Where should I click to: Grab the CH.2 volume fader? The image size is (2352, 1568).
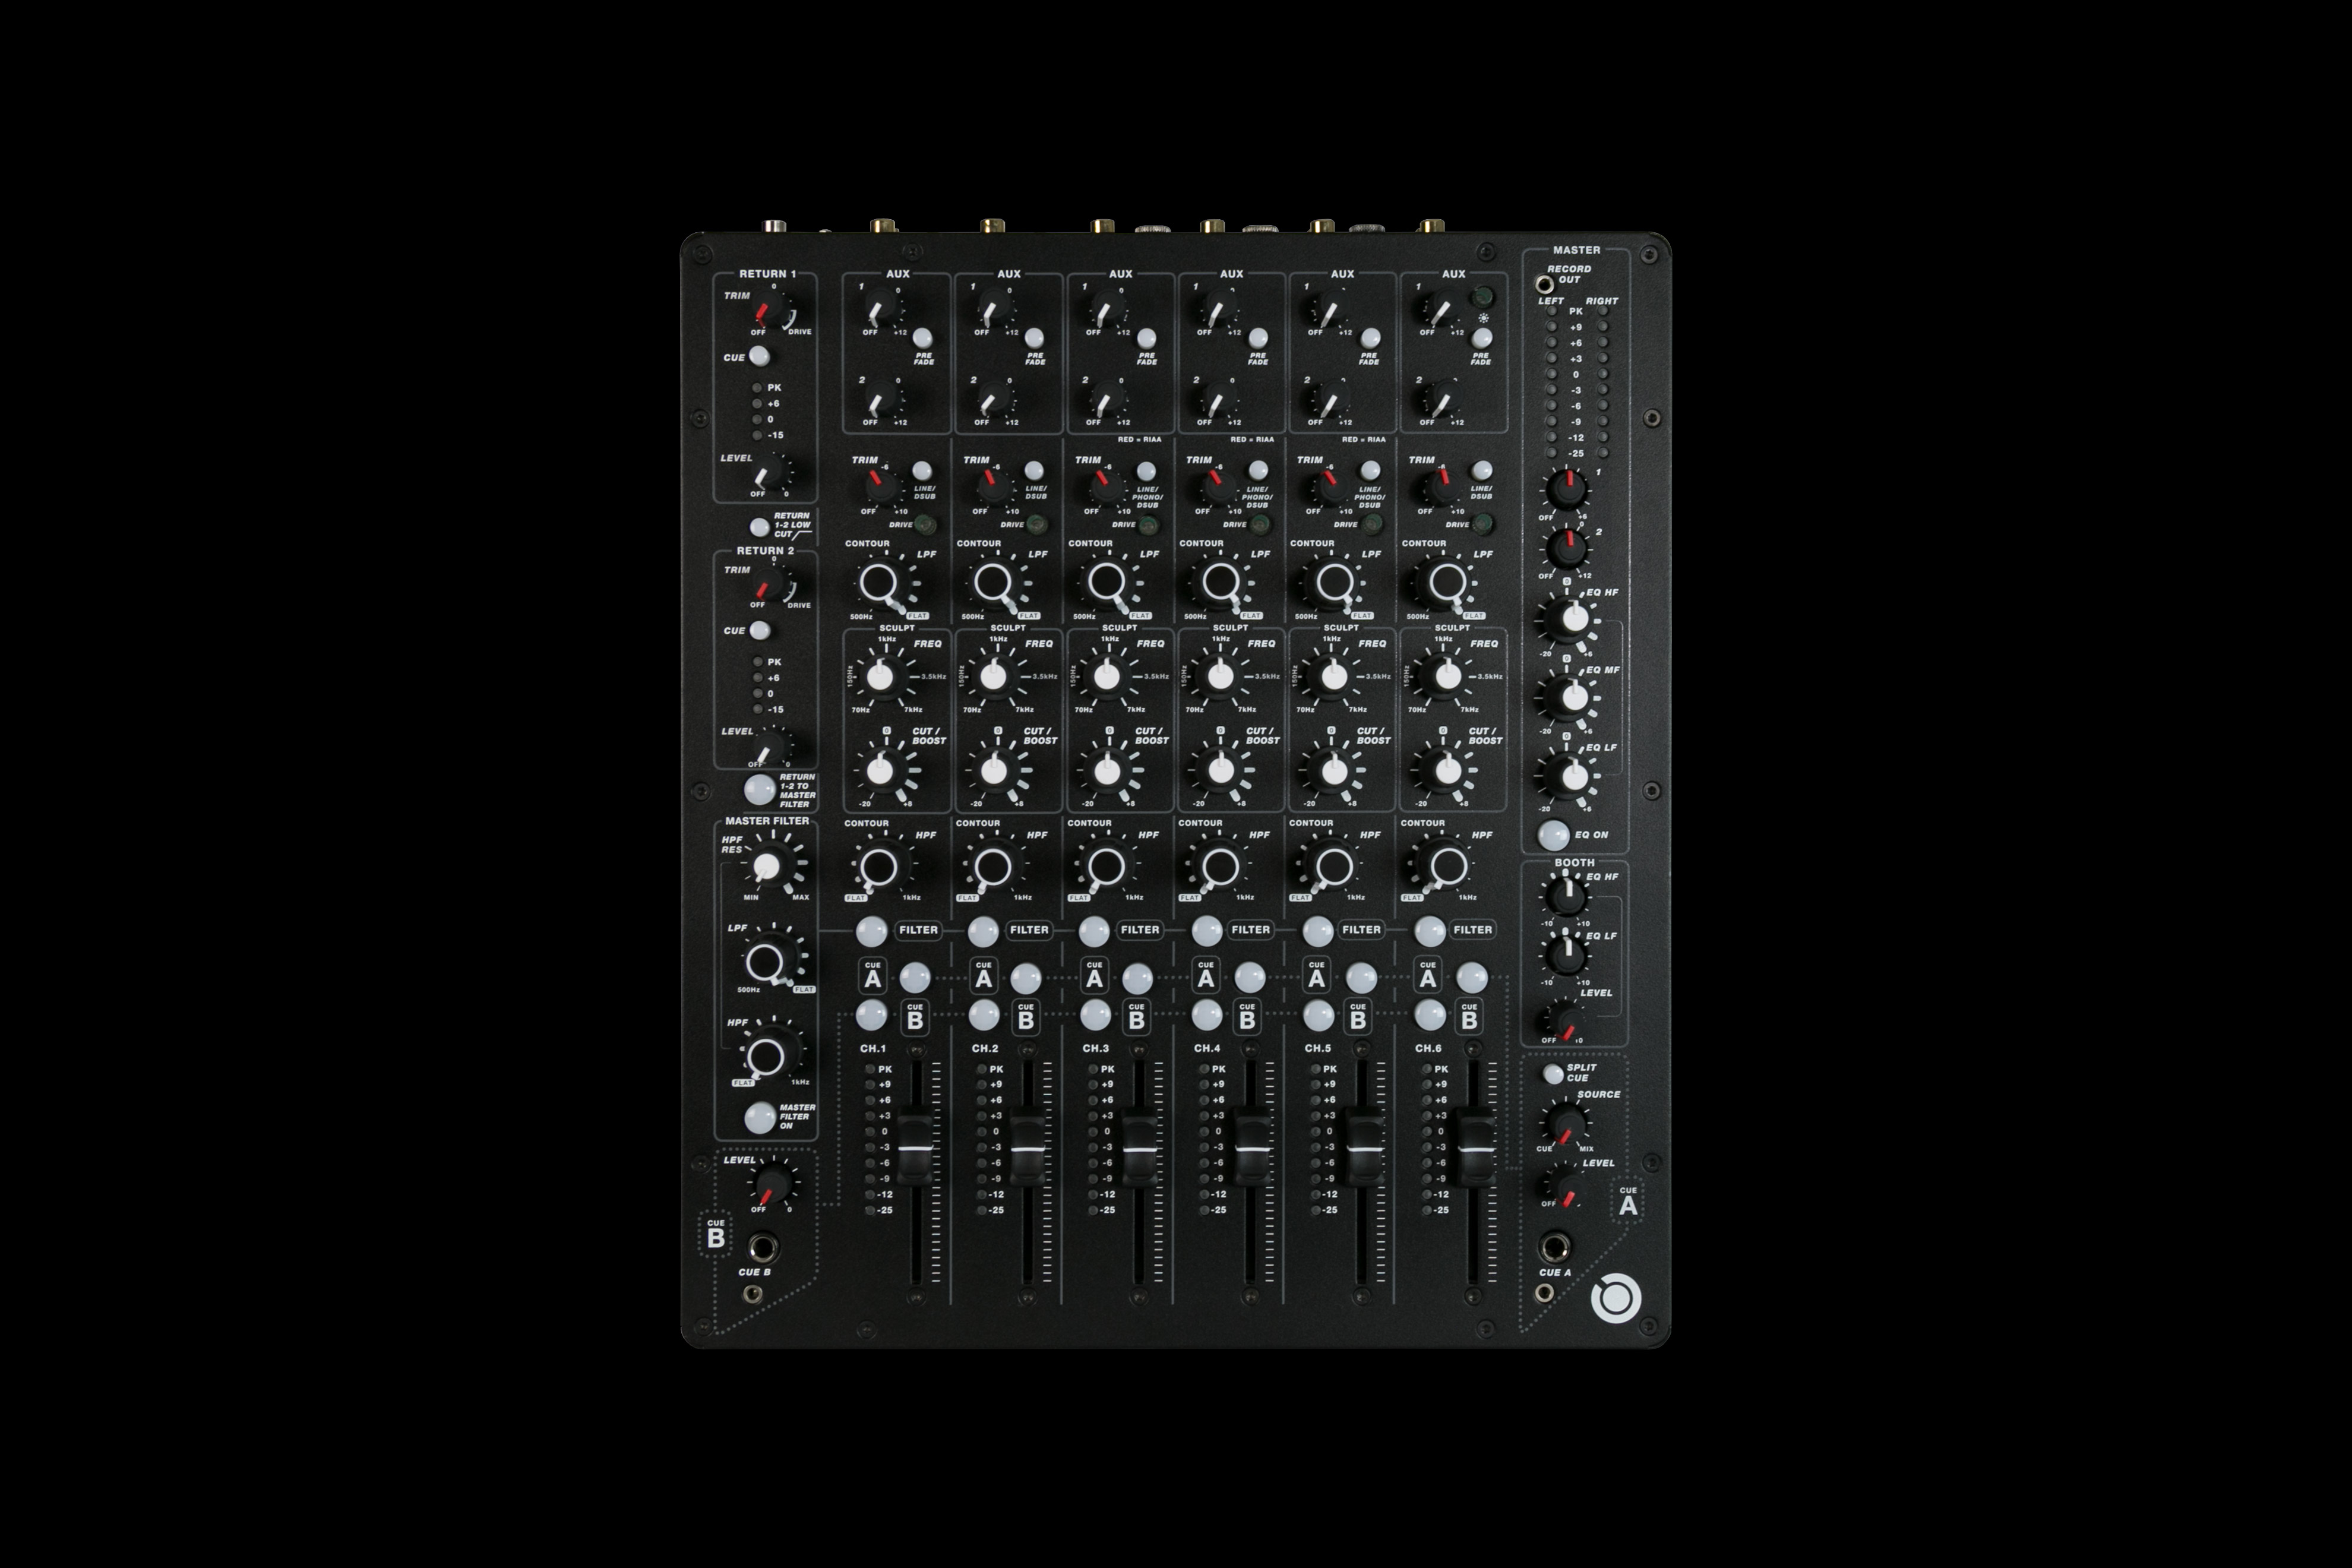pyautogui.click(x=1027, y=1148)
